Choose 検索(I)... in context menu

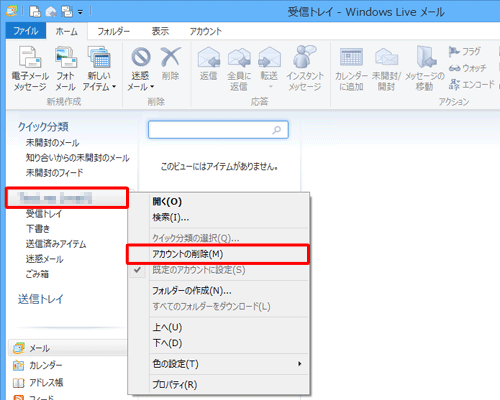(218, 218)
